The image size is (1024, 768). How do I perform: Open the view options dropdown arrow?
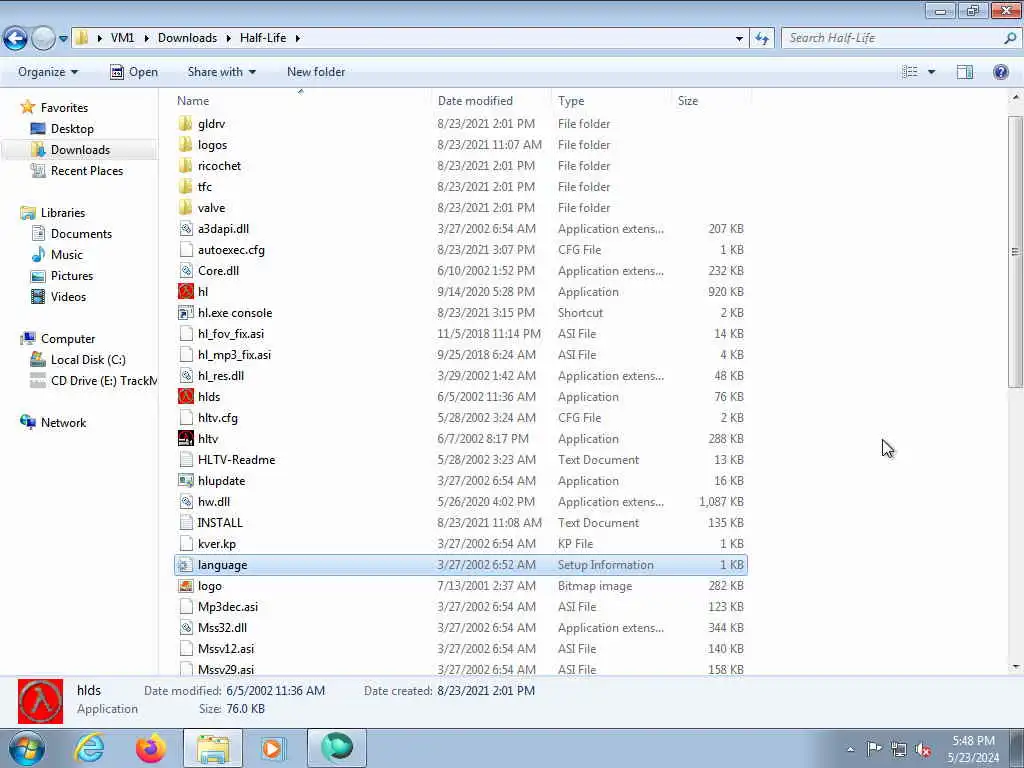click(x=931, y=72)
